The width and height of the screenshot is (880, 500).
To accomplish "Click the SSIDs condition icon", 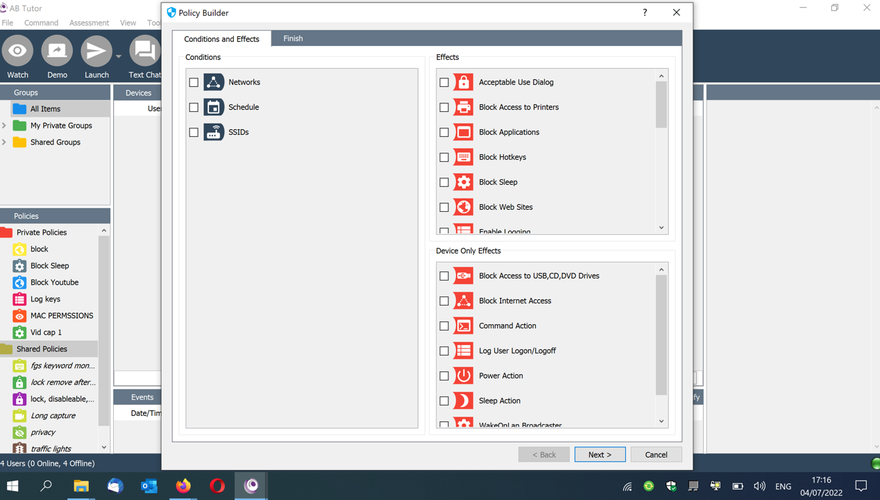I will coord(214,132).
